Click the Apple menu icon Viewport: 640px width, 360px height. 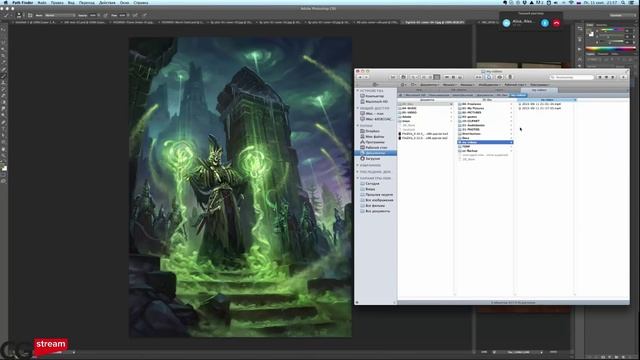[x=5, y=2]
